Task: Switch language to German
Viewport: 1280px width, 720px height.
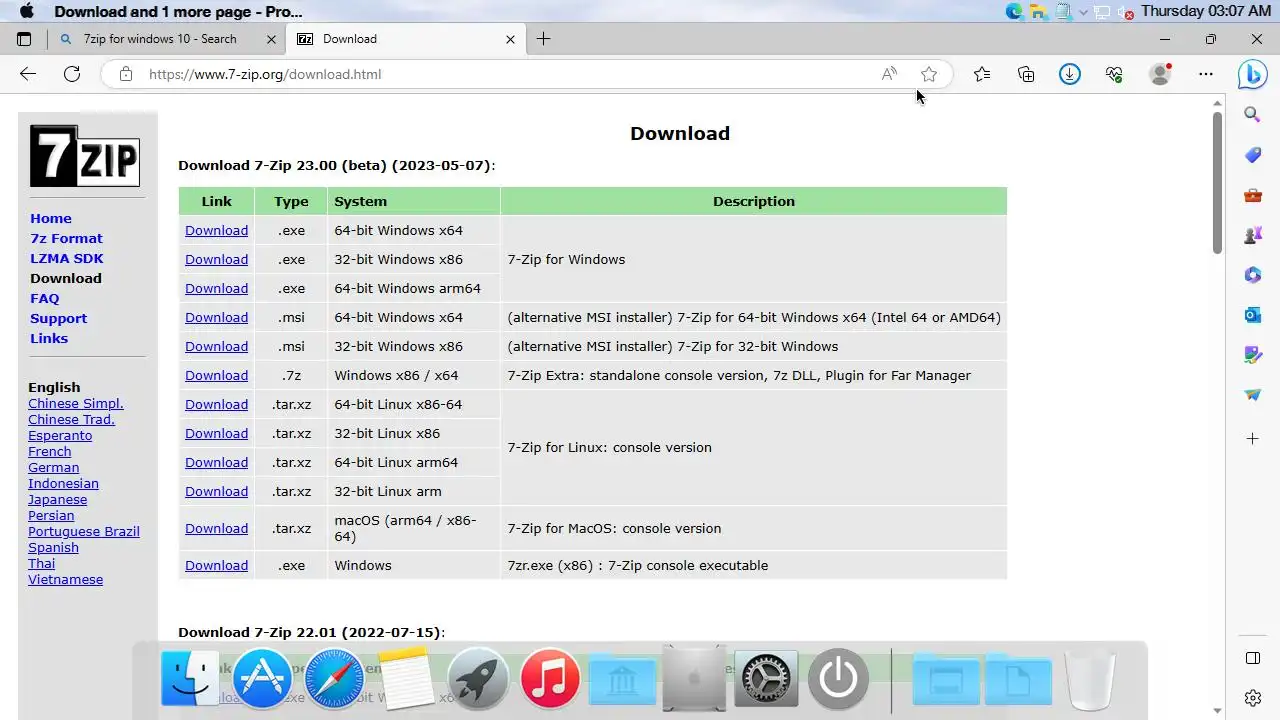Action: click(x=53, y=467)
